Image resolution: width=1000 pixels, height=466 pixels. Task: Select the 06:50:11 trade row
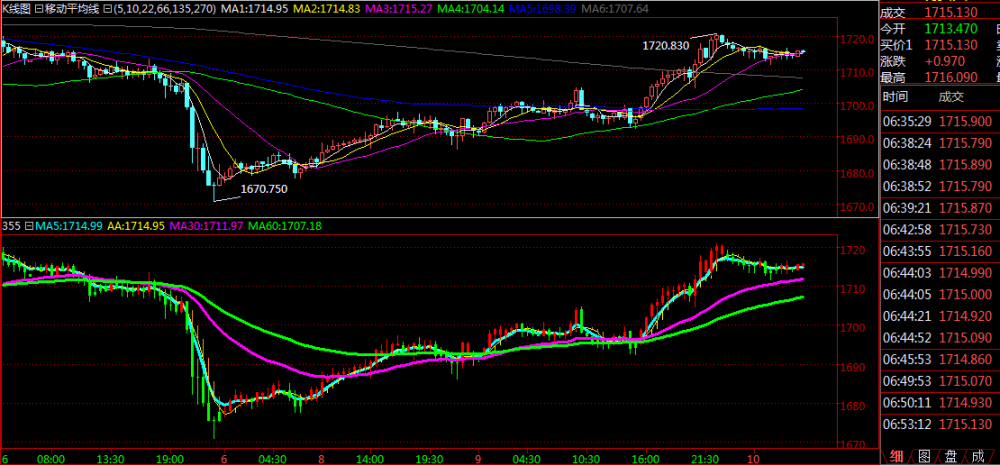[x=938, y=403]
